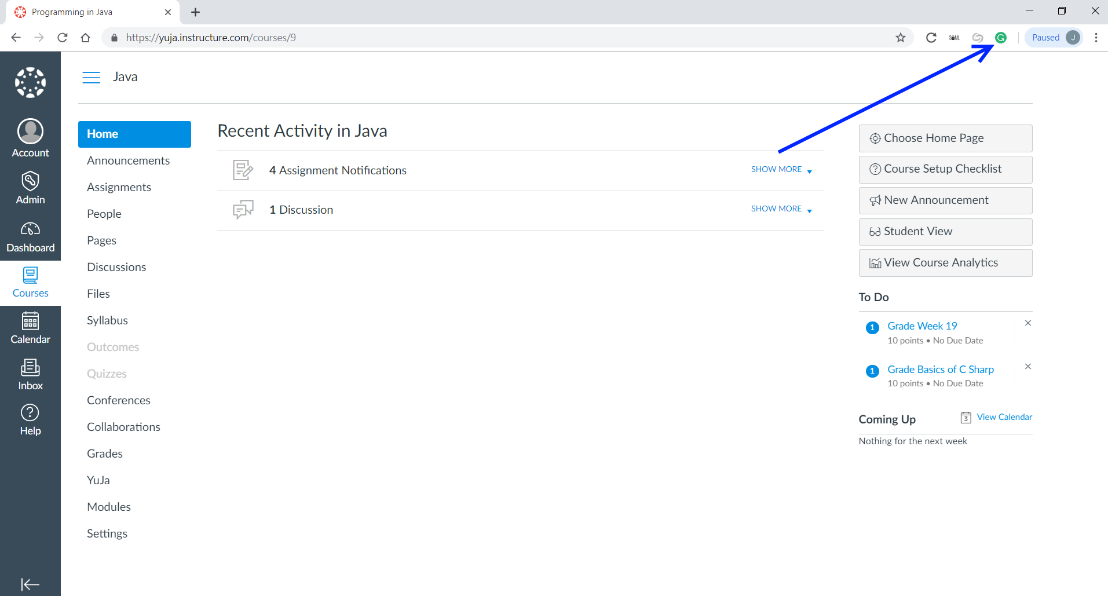This screenshot has width=1108, height=596.
Task: Open the Inbox from the sidebar
Action: [x=30, y=375]
